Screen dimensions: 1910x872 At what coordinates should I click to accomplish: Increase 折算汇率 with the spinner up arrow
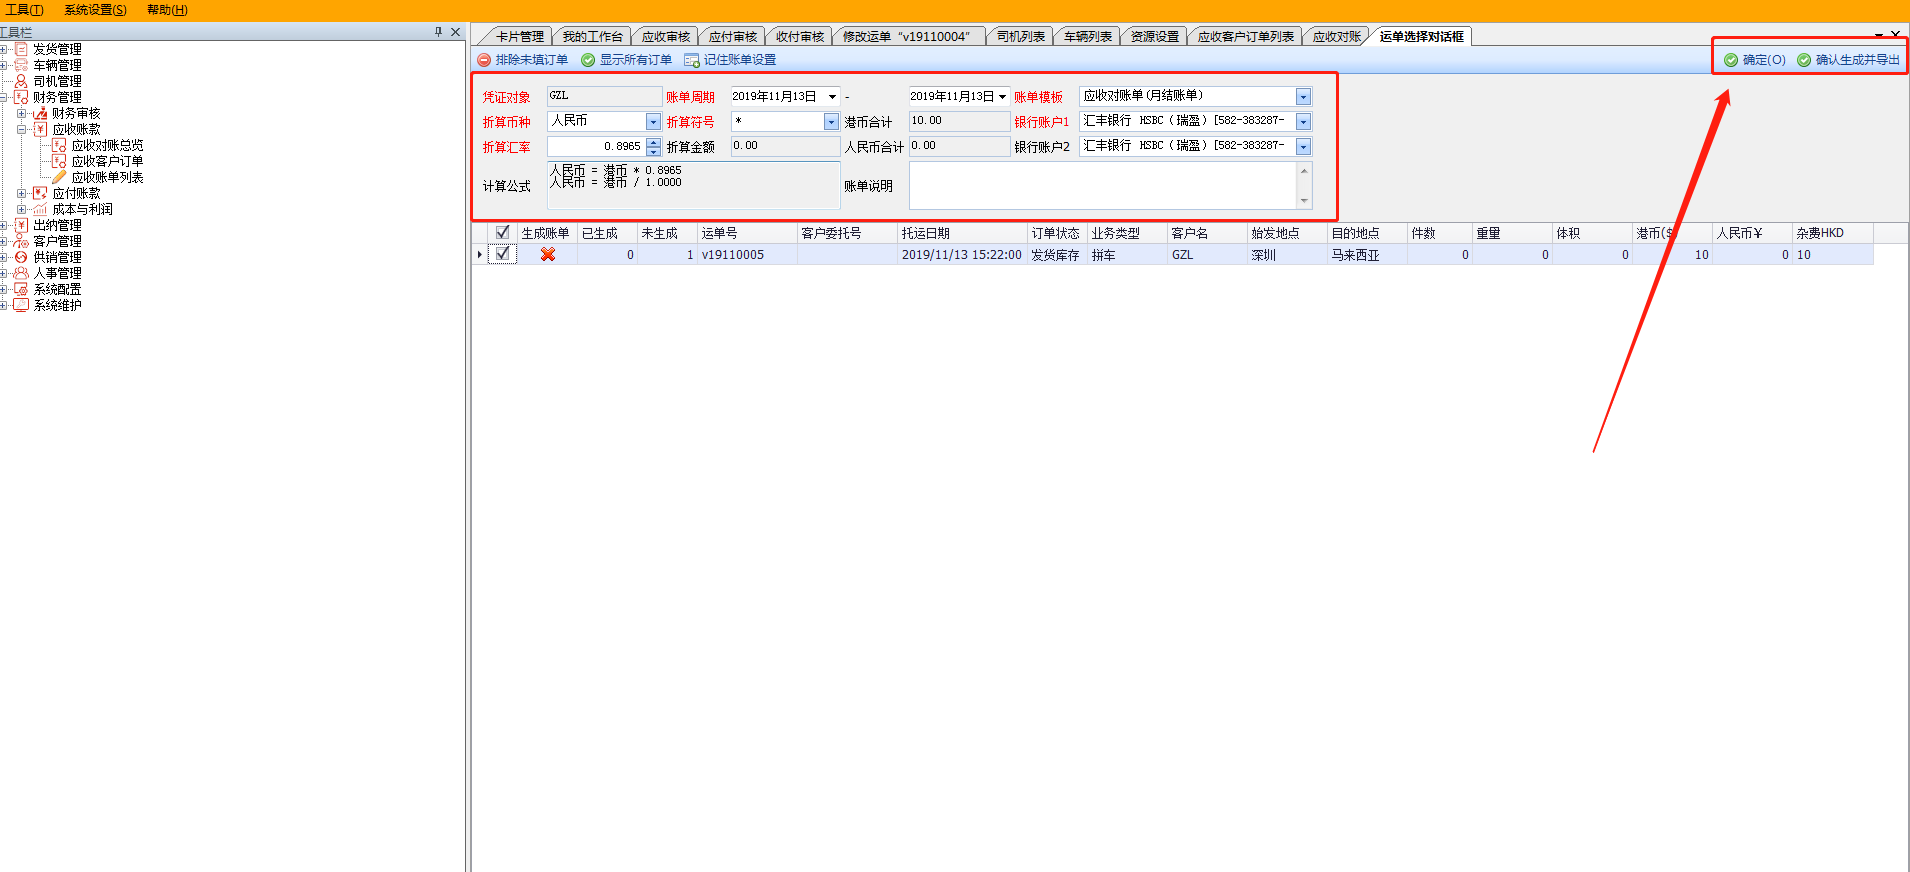point(653,142)
